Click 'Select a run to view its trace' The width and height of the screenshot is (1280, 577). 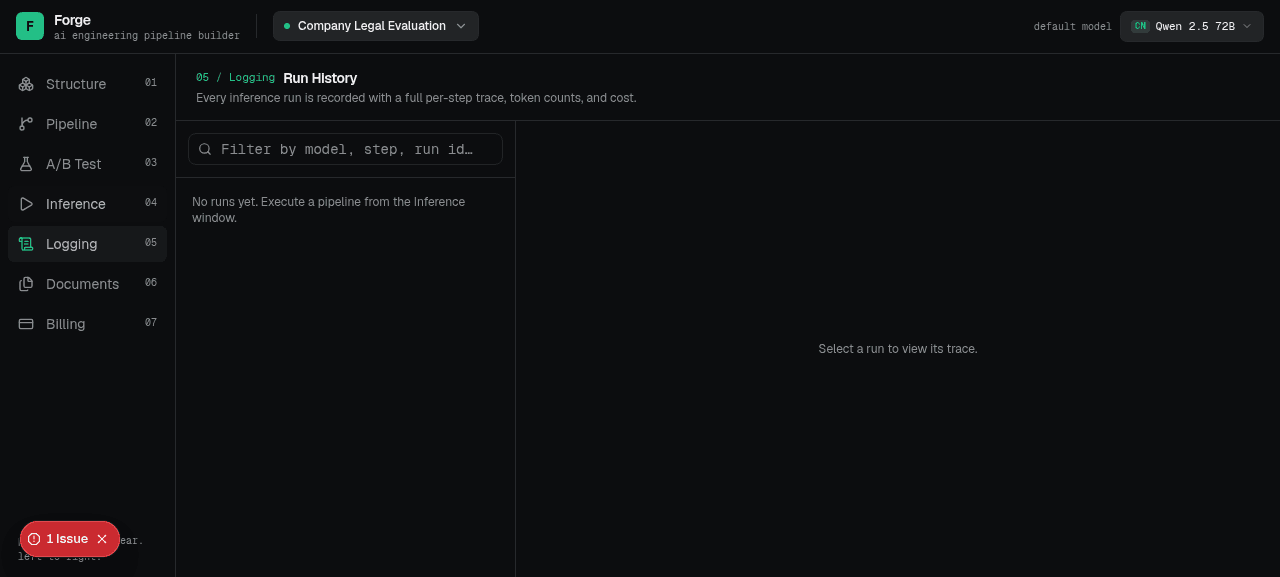(898, 349)
